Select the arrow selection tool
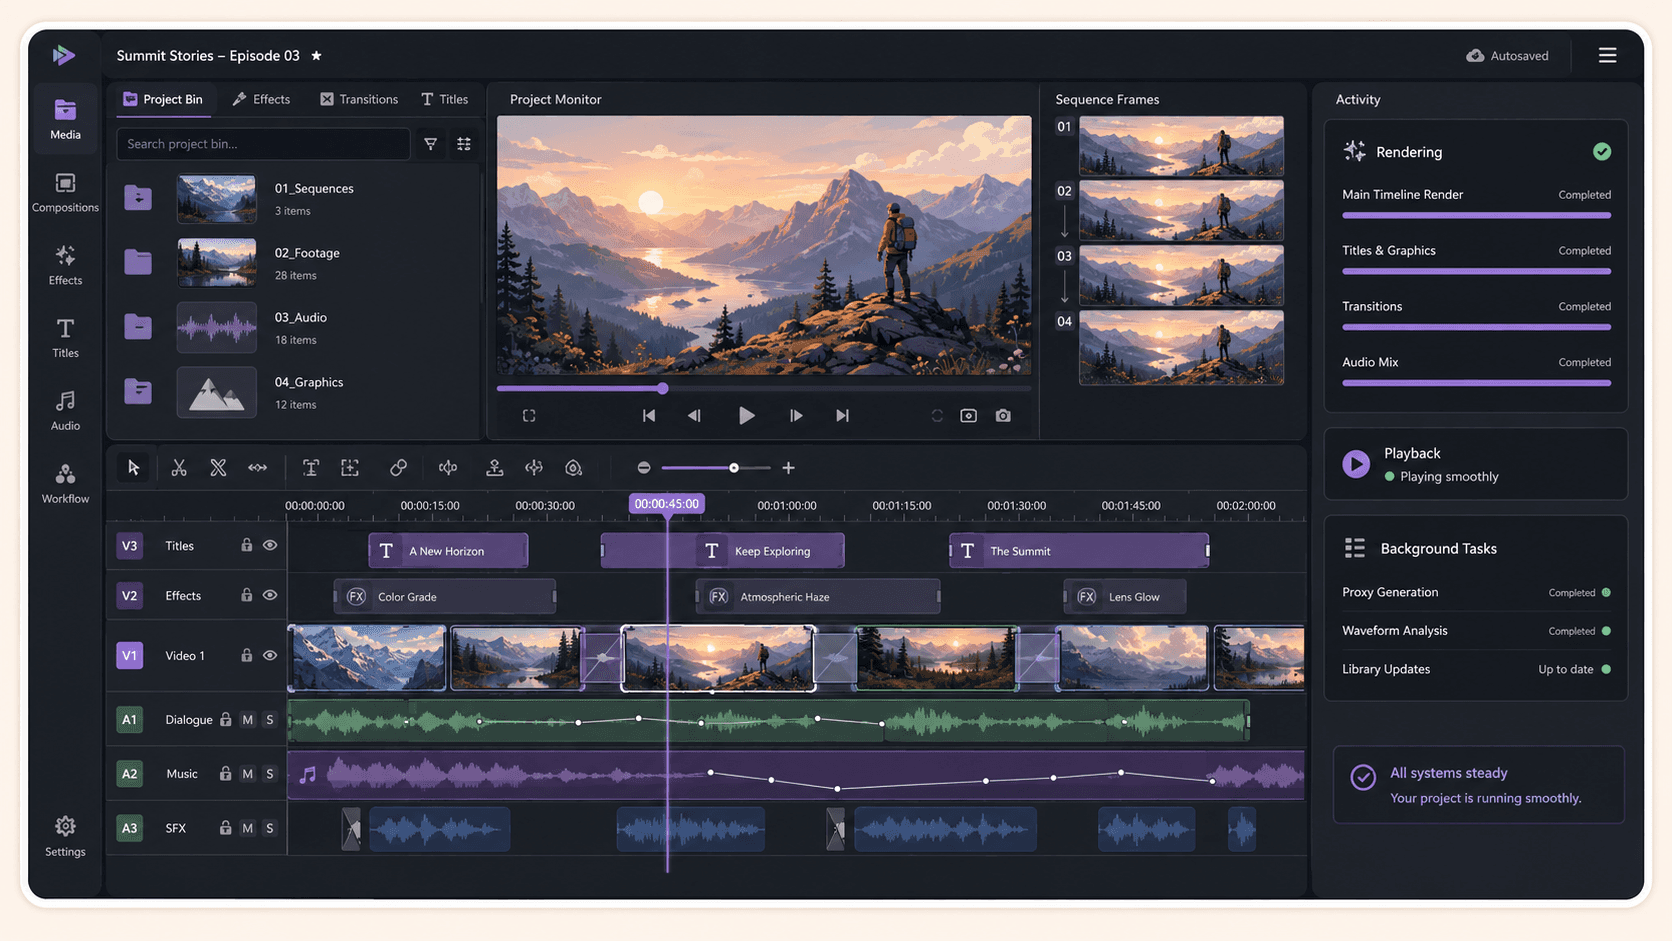Screen dimensions: 1672x941 [x=133, y=468]
